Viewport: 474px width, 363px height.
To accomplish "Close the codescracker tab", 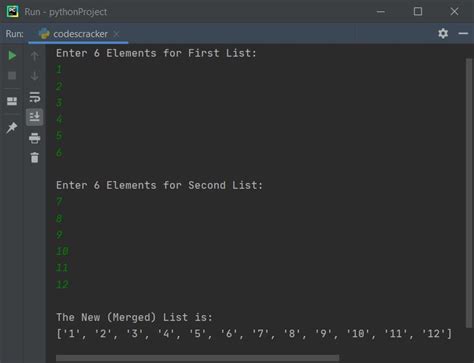I will 116,34.
